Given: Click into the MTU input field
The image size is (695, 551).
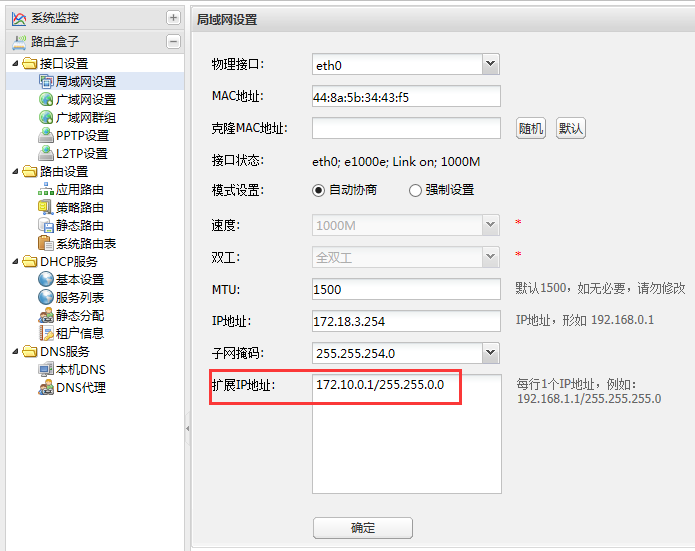Looking at the screenshot, I should [x=405, y=289].
